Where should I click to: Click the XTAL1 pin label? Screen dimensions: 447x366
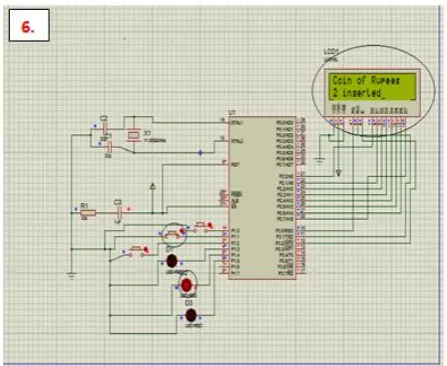(237, 123)
